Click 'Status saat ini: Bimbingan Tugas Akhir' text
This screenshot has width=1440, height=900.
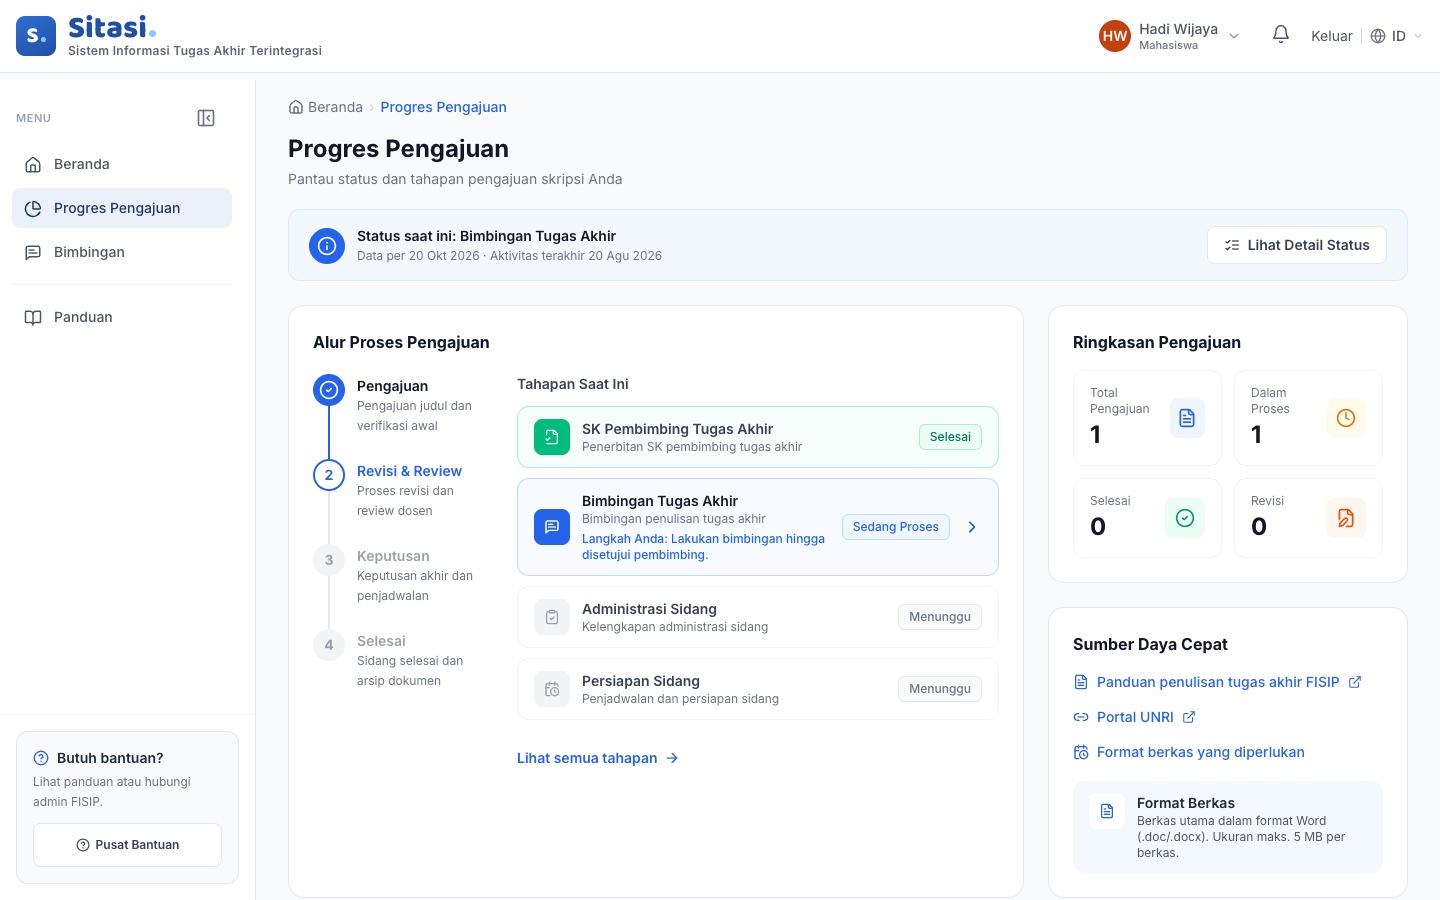point(486,236)
